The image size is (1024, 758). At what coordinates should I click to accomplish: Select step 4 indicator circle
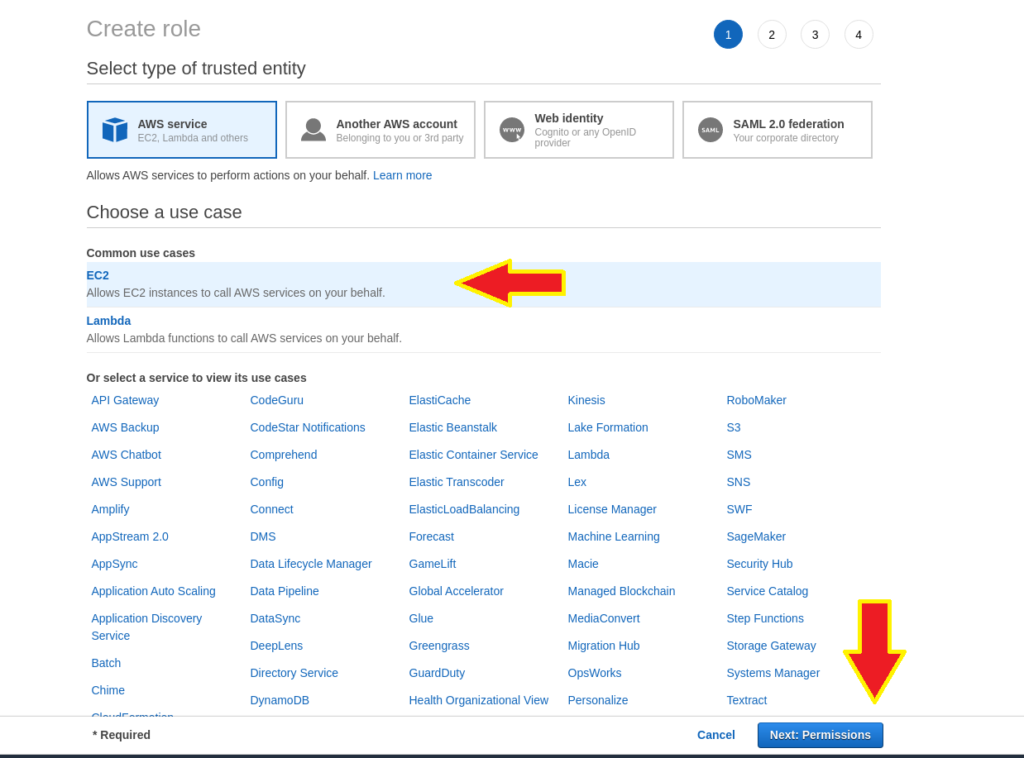(x=858, y=35)
